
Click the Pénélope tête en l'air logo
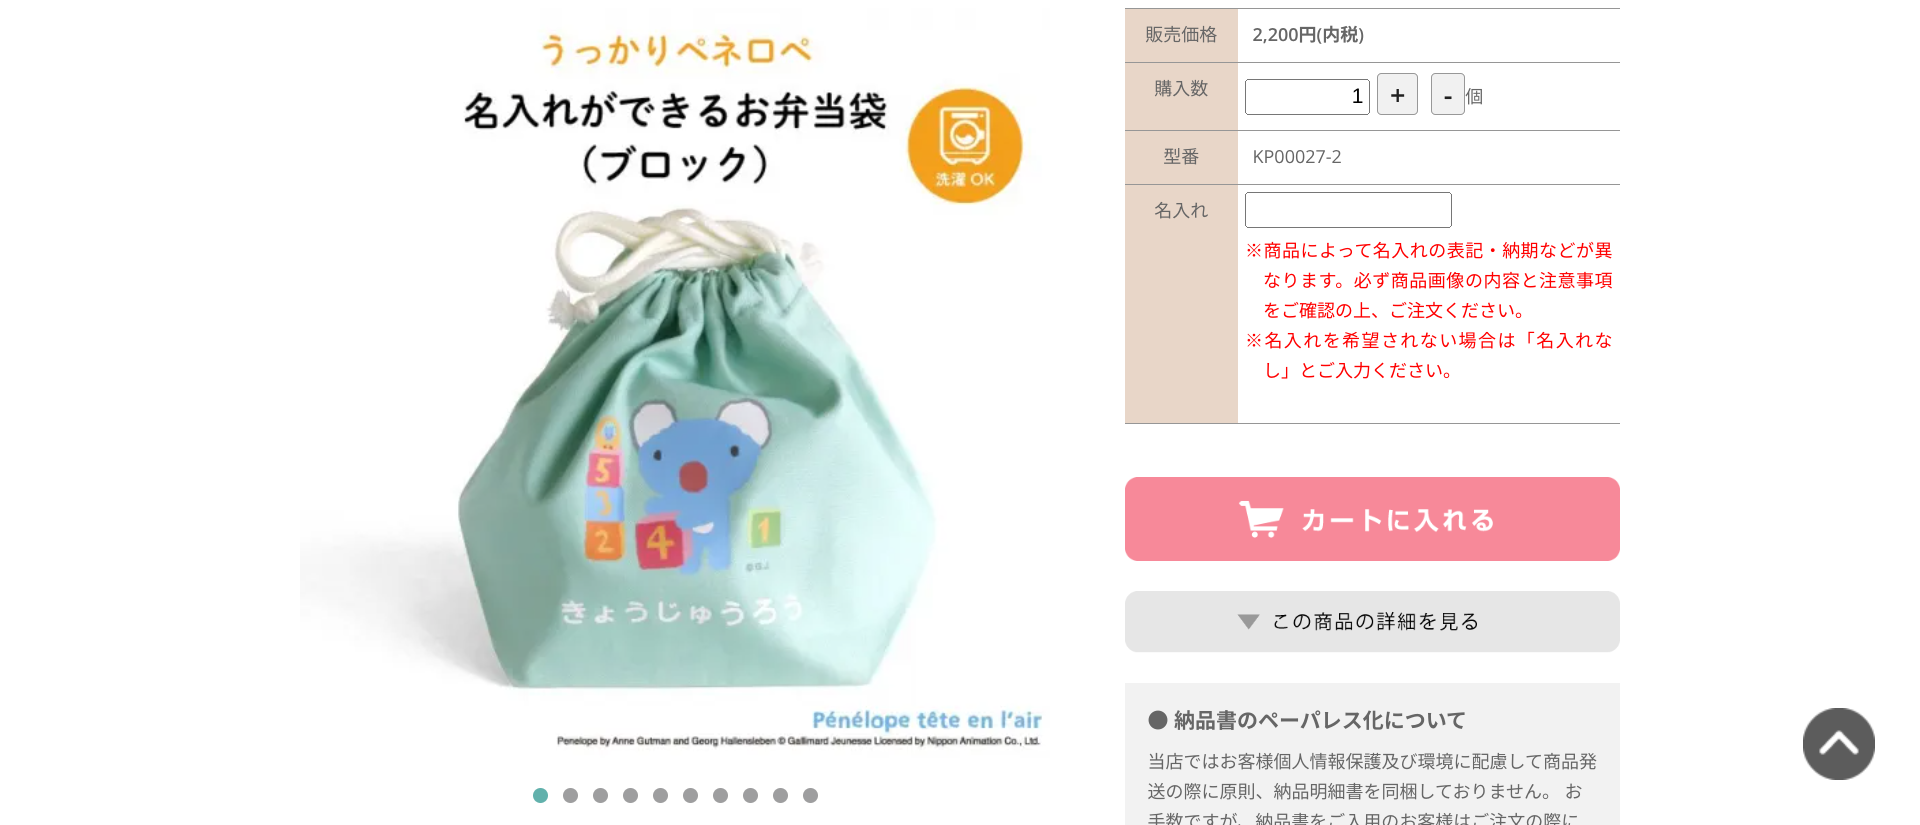[926, 720]
